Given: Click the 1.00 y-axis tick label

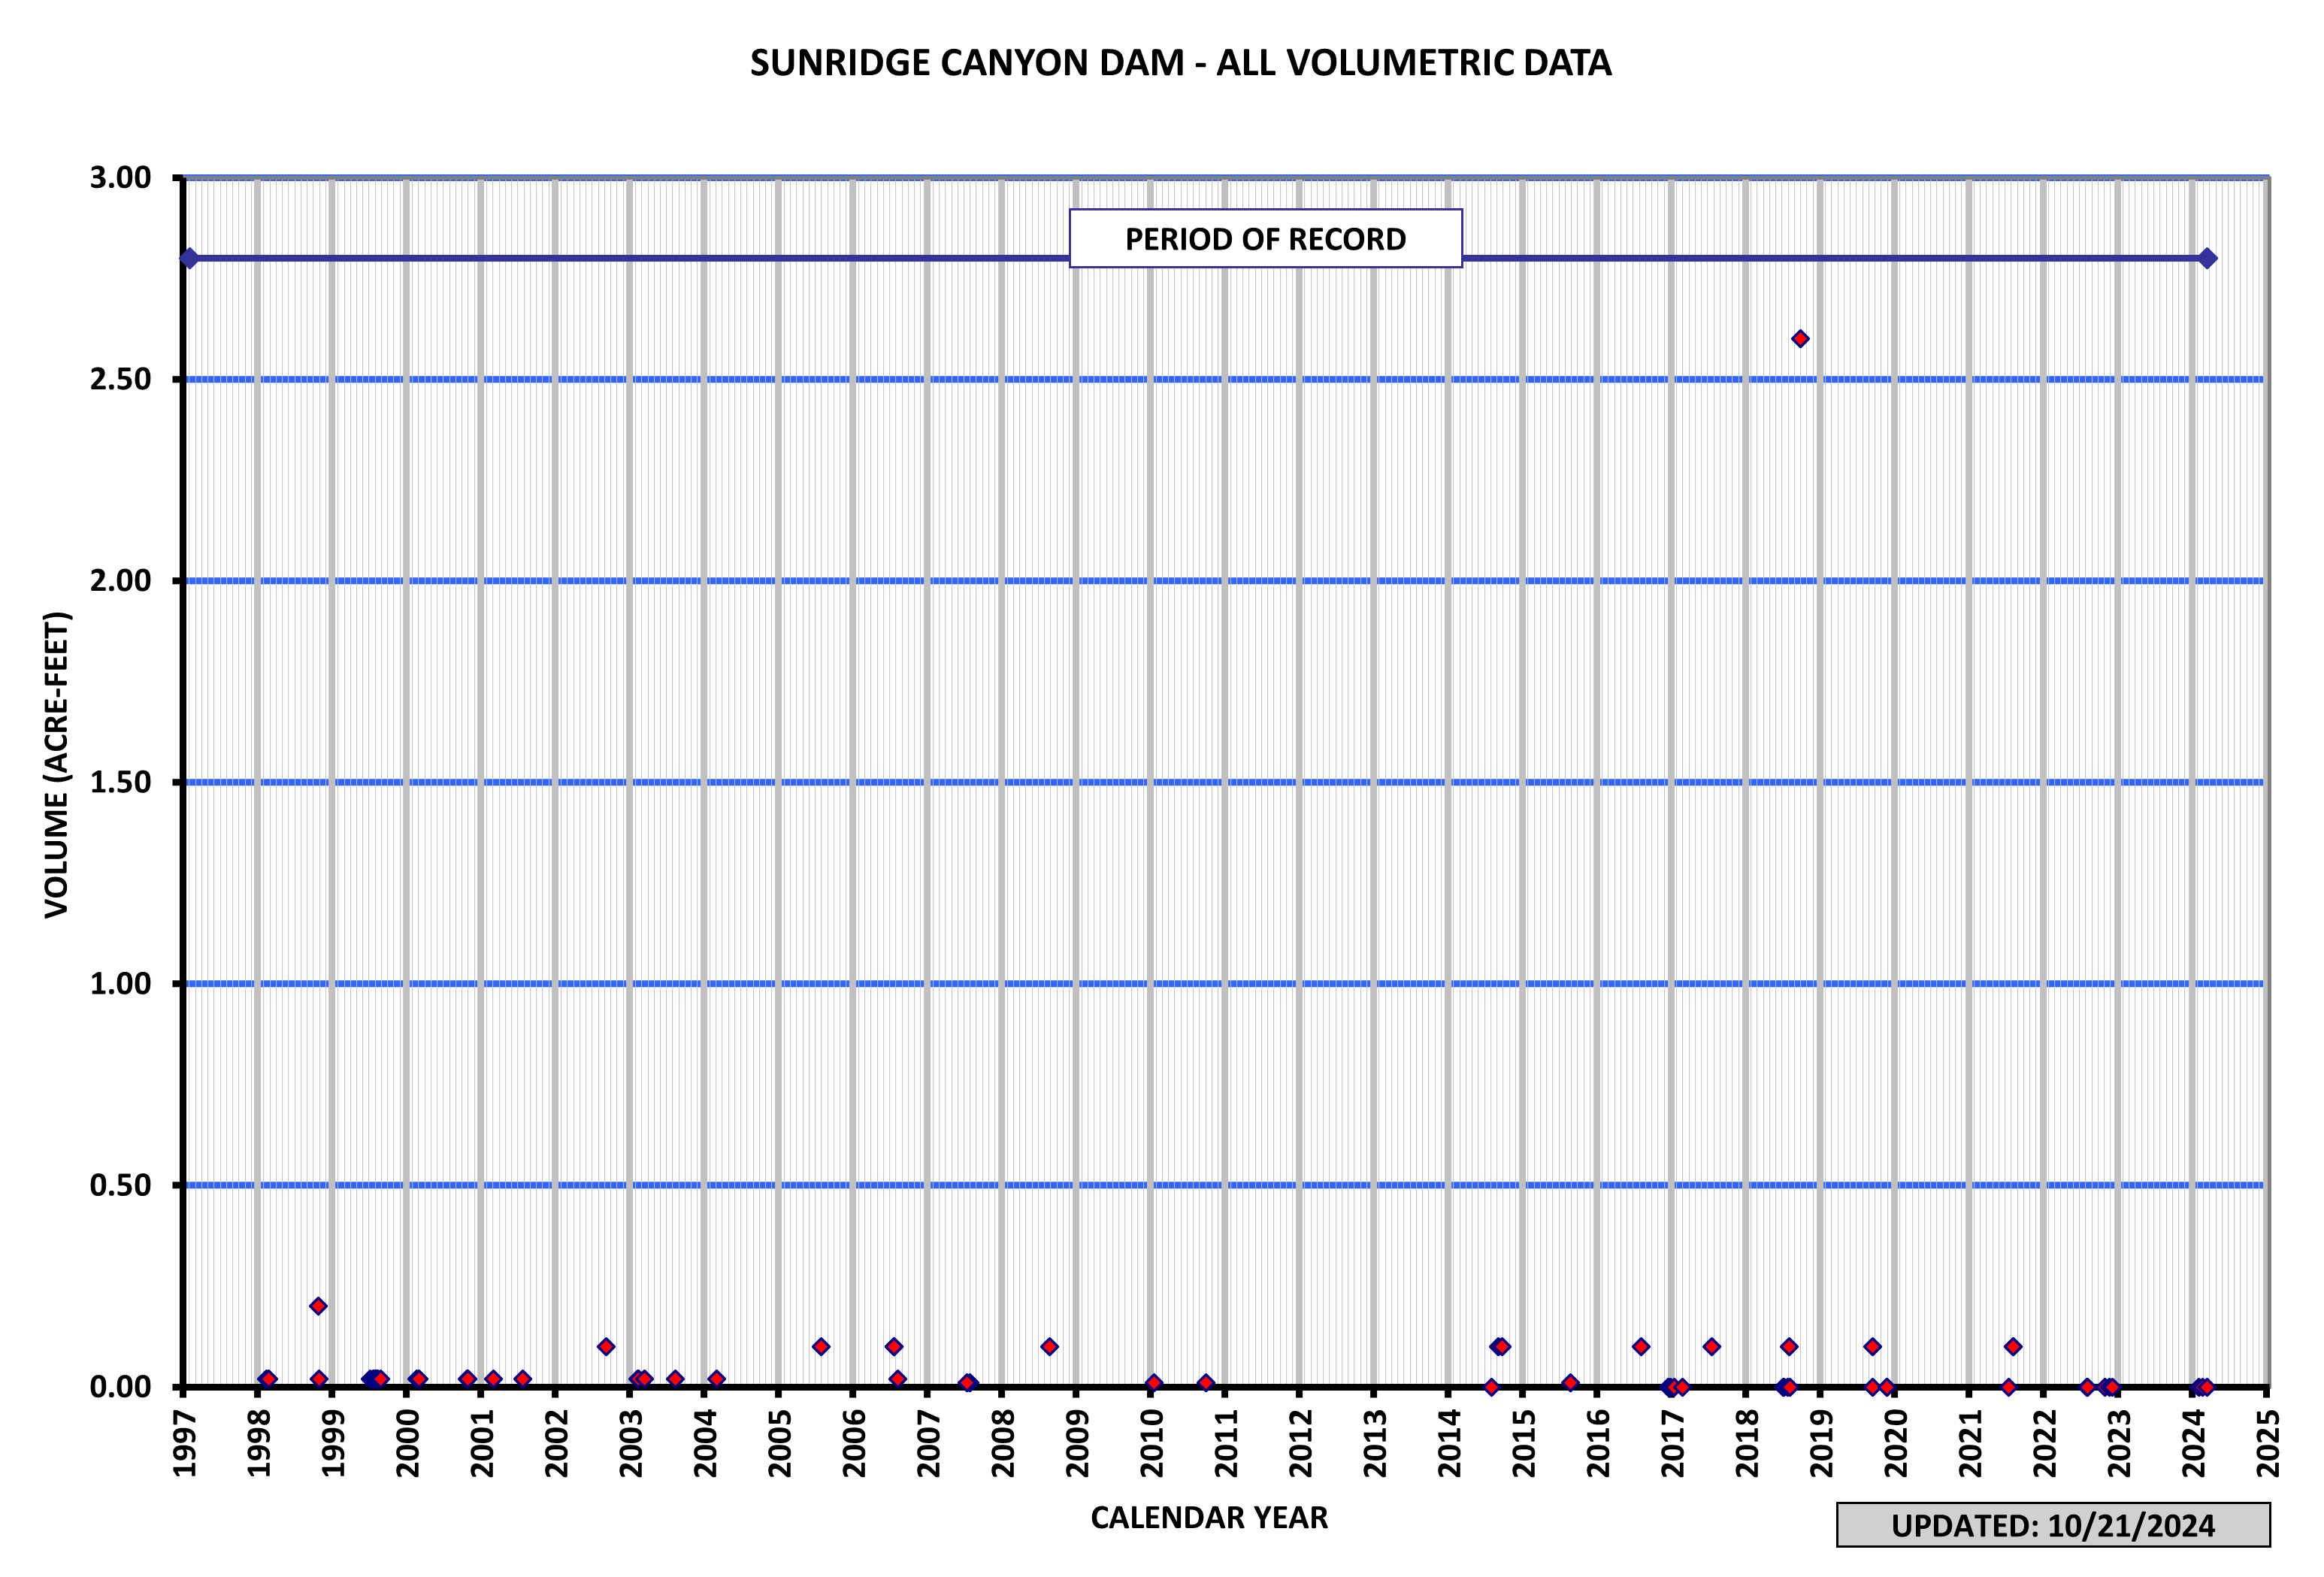Looking at the screenshot, I should pyautogui.click(x=120, y=984).
